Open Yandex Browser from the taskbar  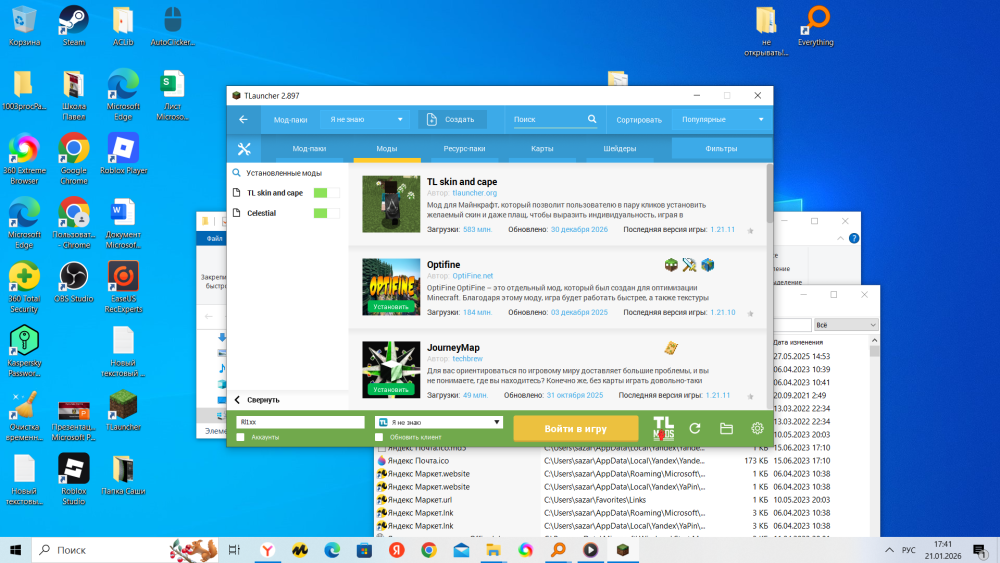[x=268, y=550]
